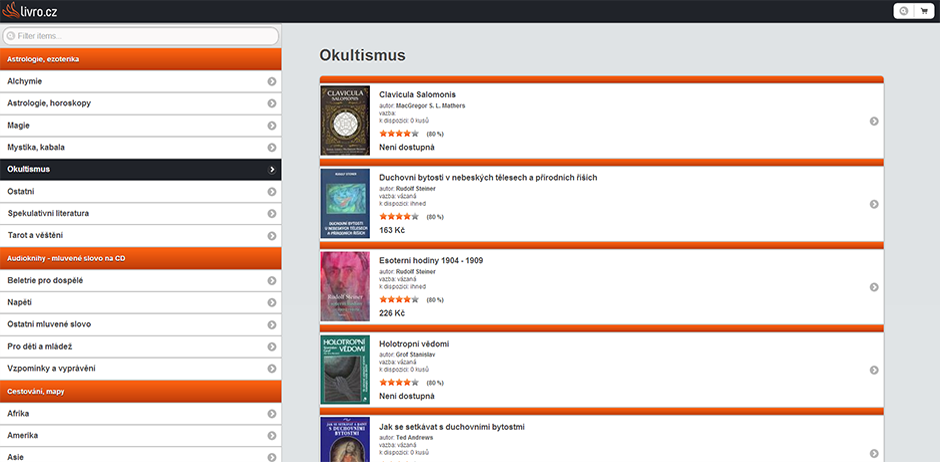Open Ostatní mluvené slovo category
This screenshot has height=462, width=940.
tap(141, 325)
